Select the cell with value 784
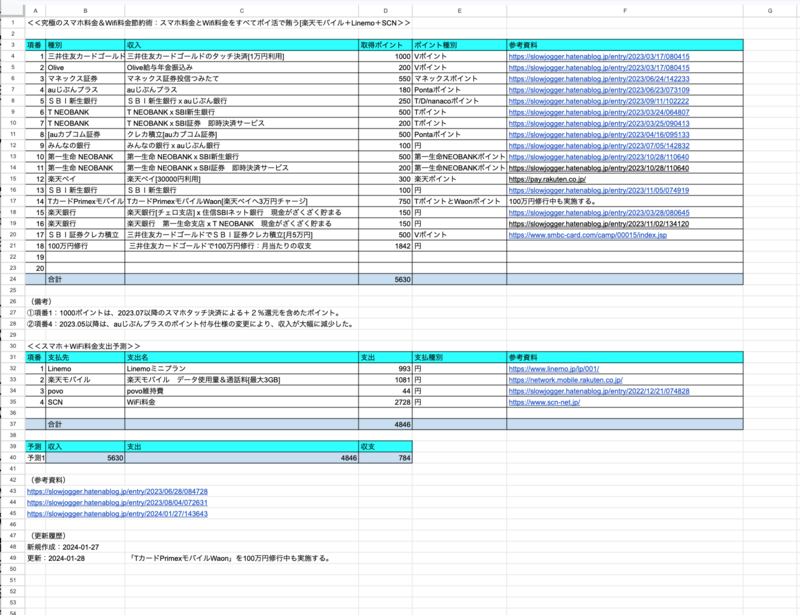The image size is (800, 615). tap(385, 458)
